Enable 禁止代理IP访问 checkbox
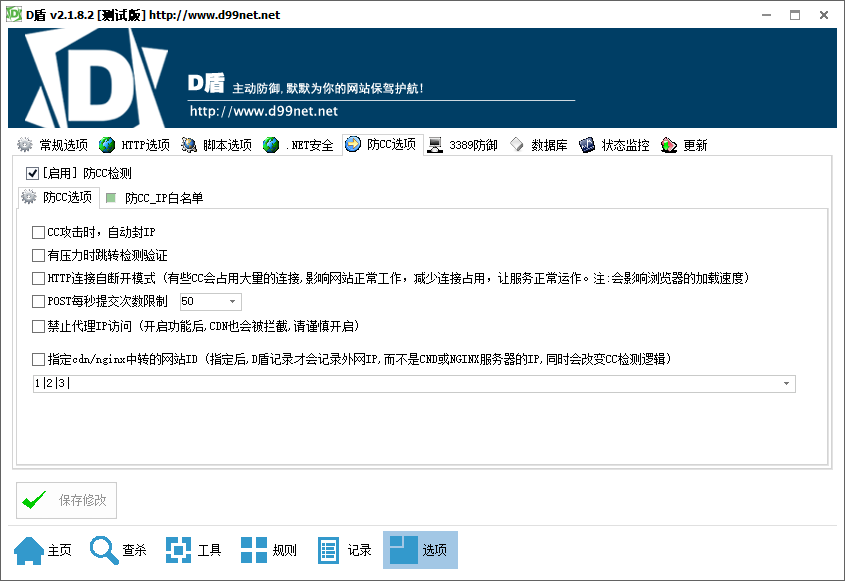 tap(38, 326)
